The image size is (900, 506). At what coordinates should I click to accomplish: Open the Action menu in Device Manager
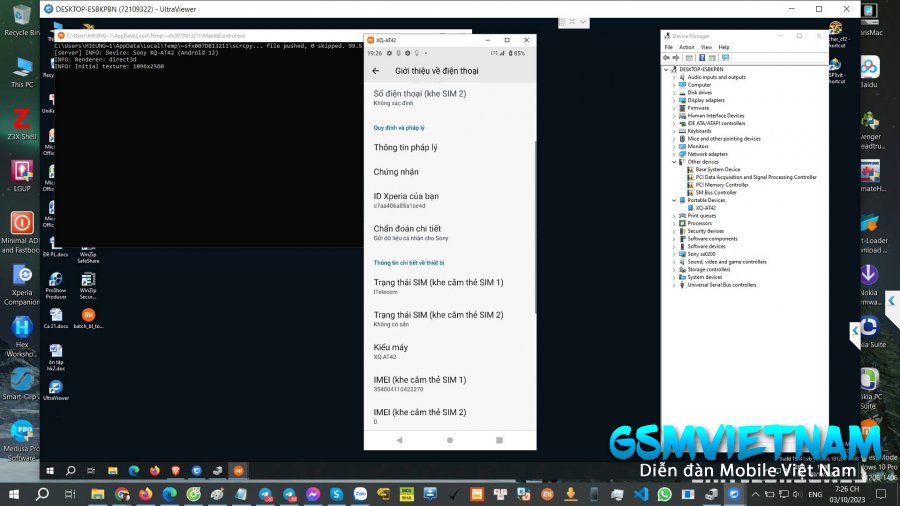coord(686,47)
